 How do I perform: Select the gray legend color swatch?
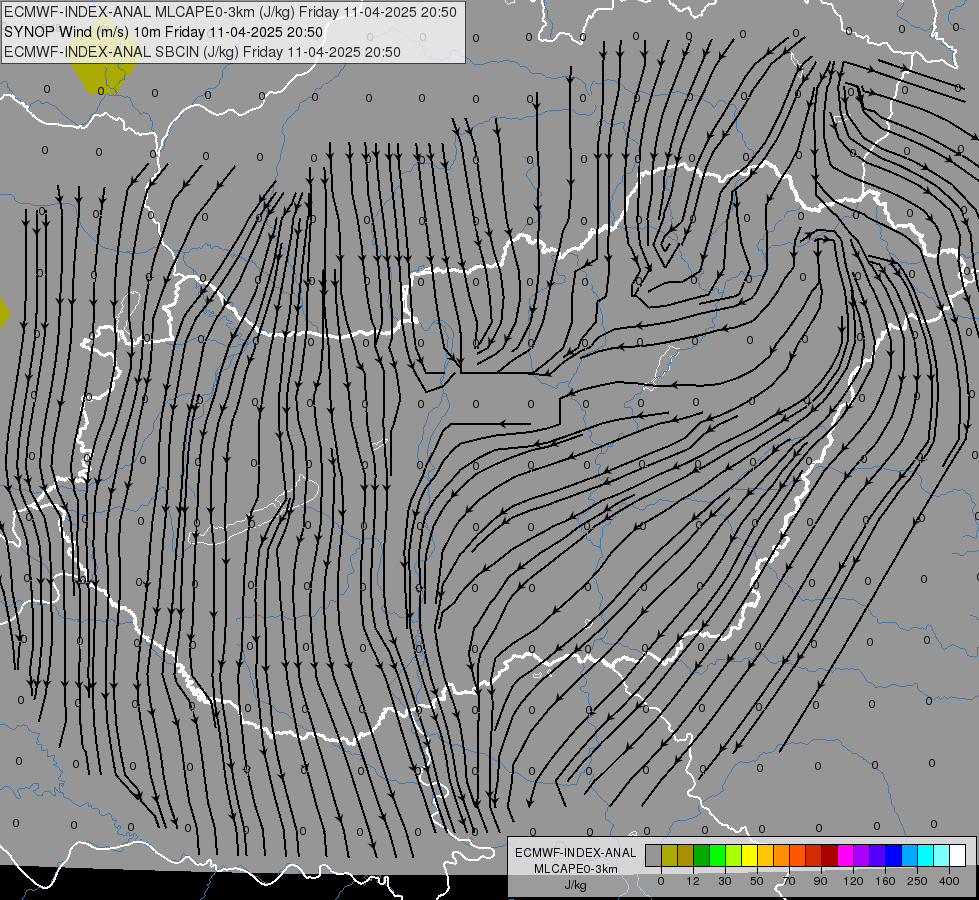tap(653, 855)
